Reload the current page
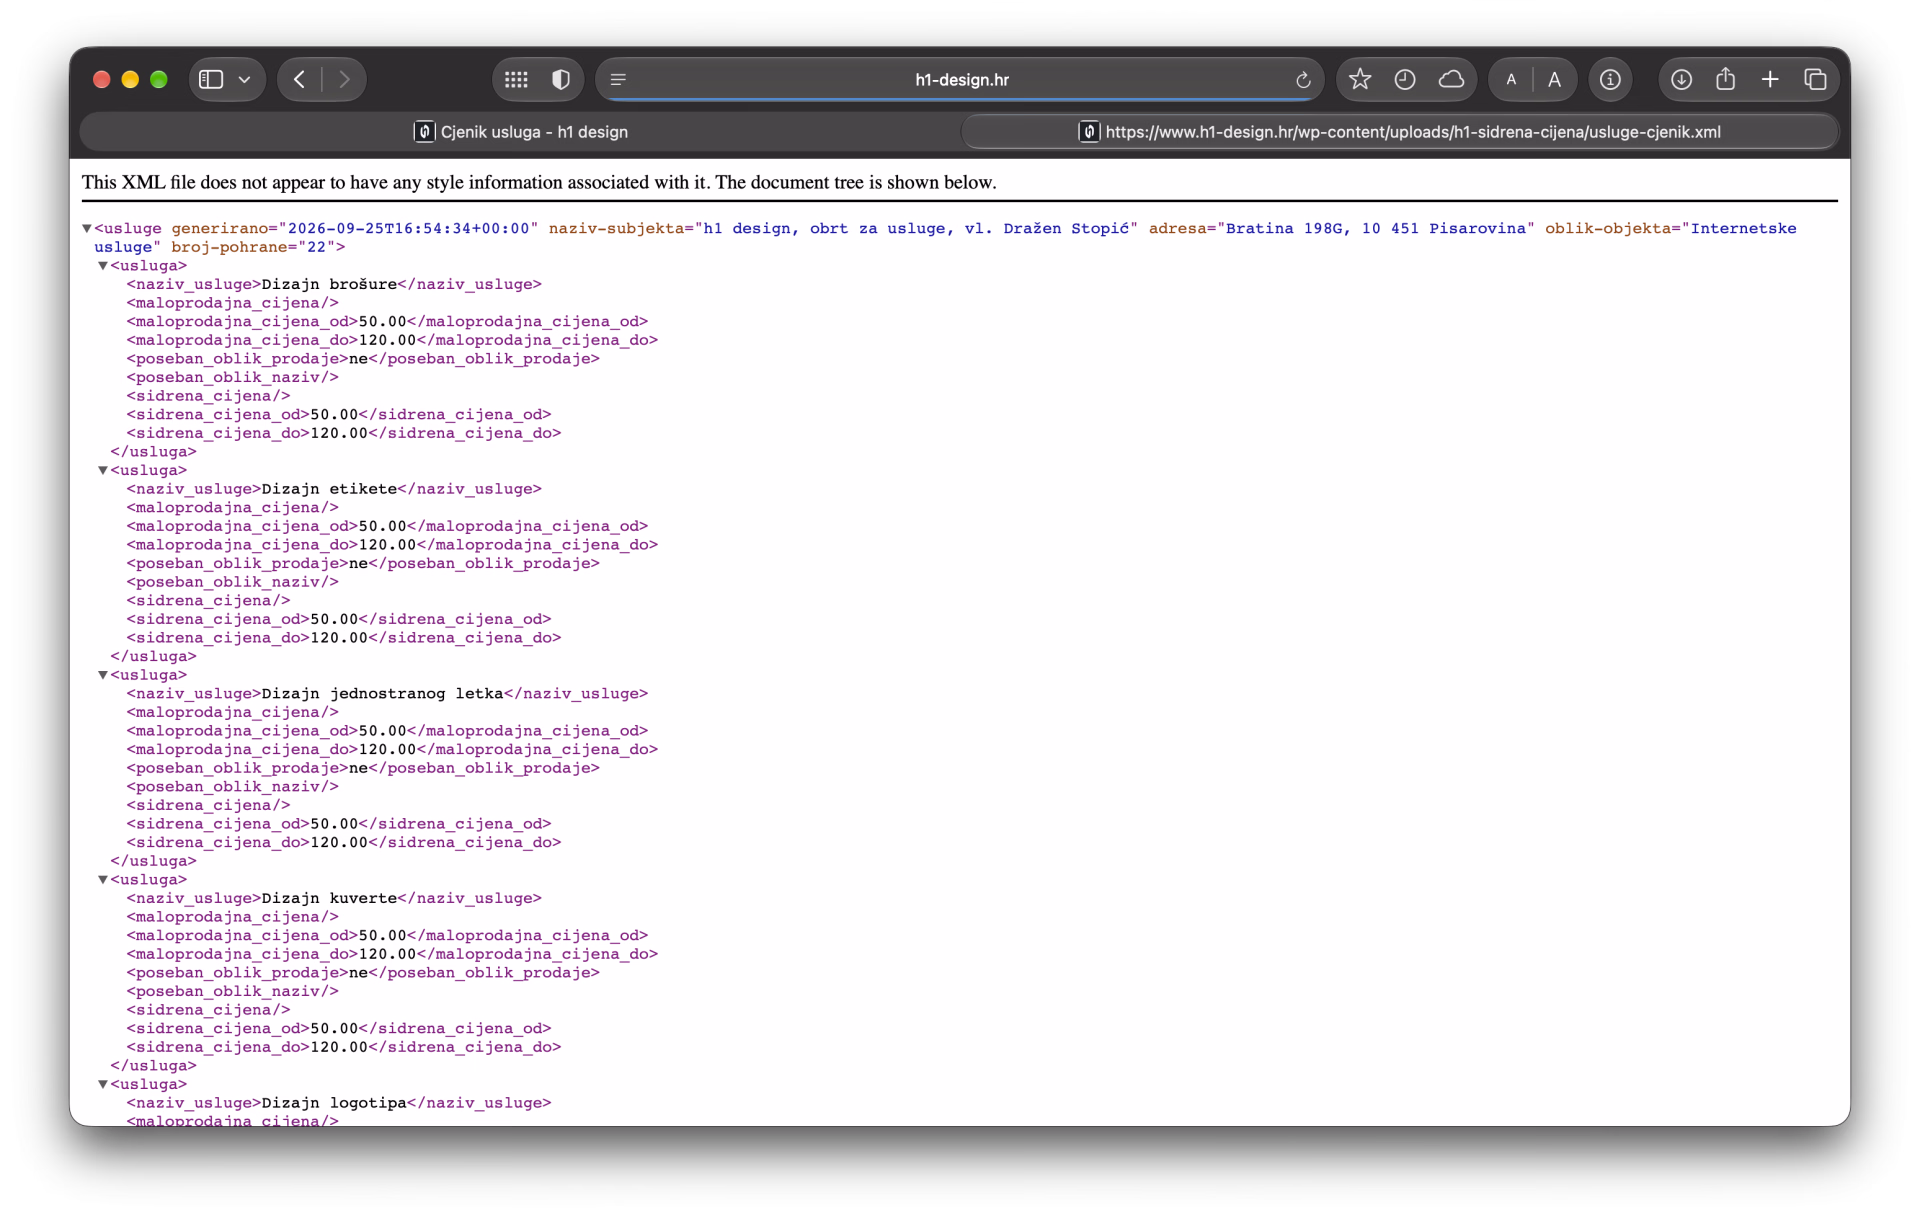The height and width of the screenshot is (1218, 1920). tap(1303, 80)
